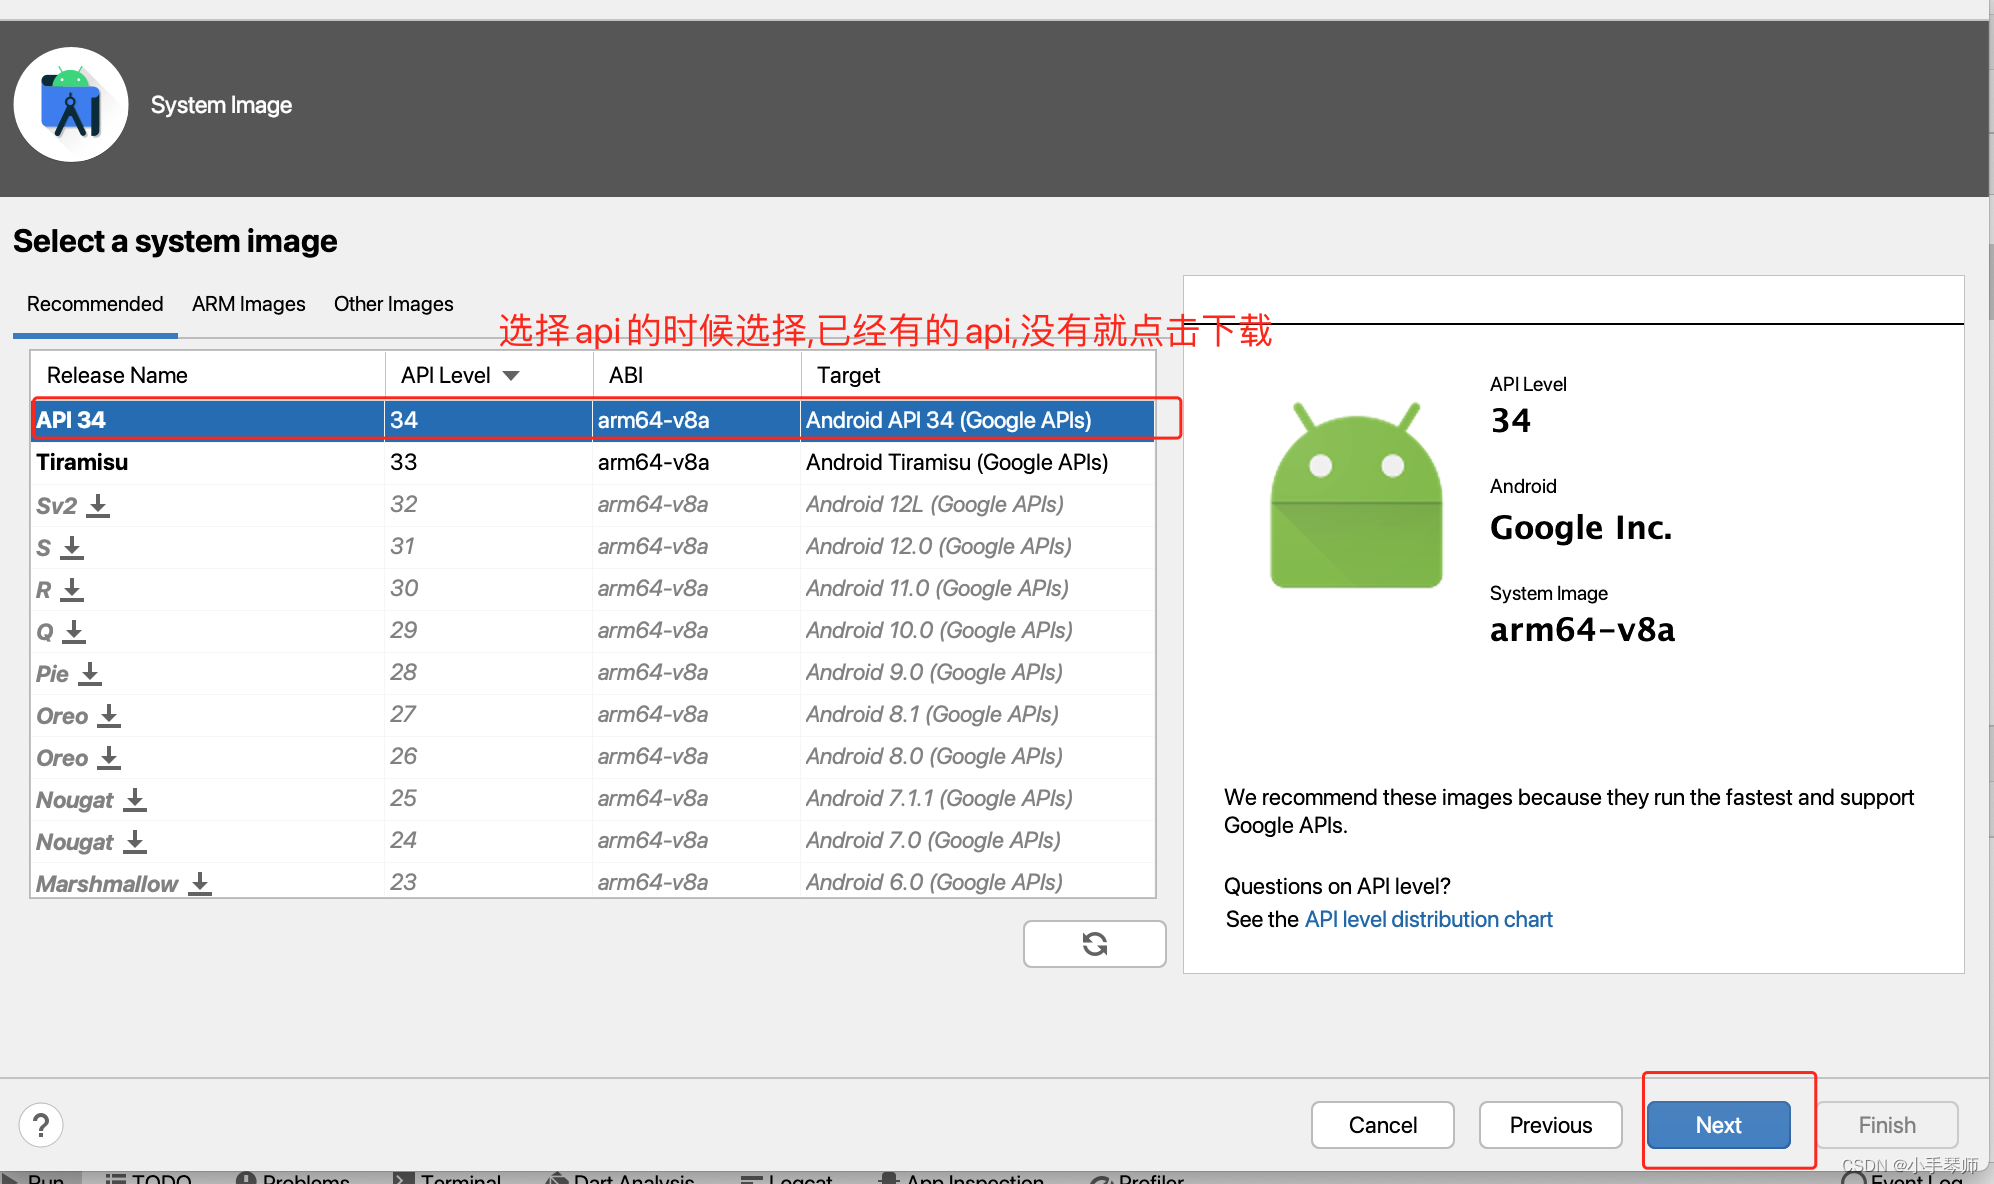1994x1184 pixels.
Task: Download the Oreo API 26 image
Action: (109, 758)
